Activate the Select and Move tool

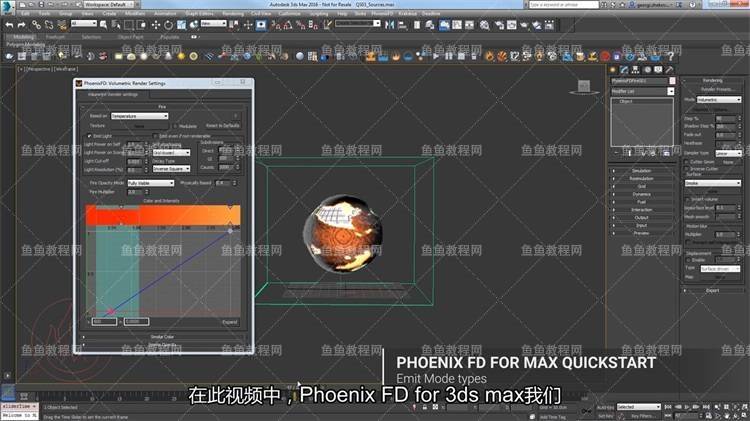(x=155, y=25)
